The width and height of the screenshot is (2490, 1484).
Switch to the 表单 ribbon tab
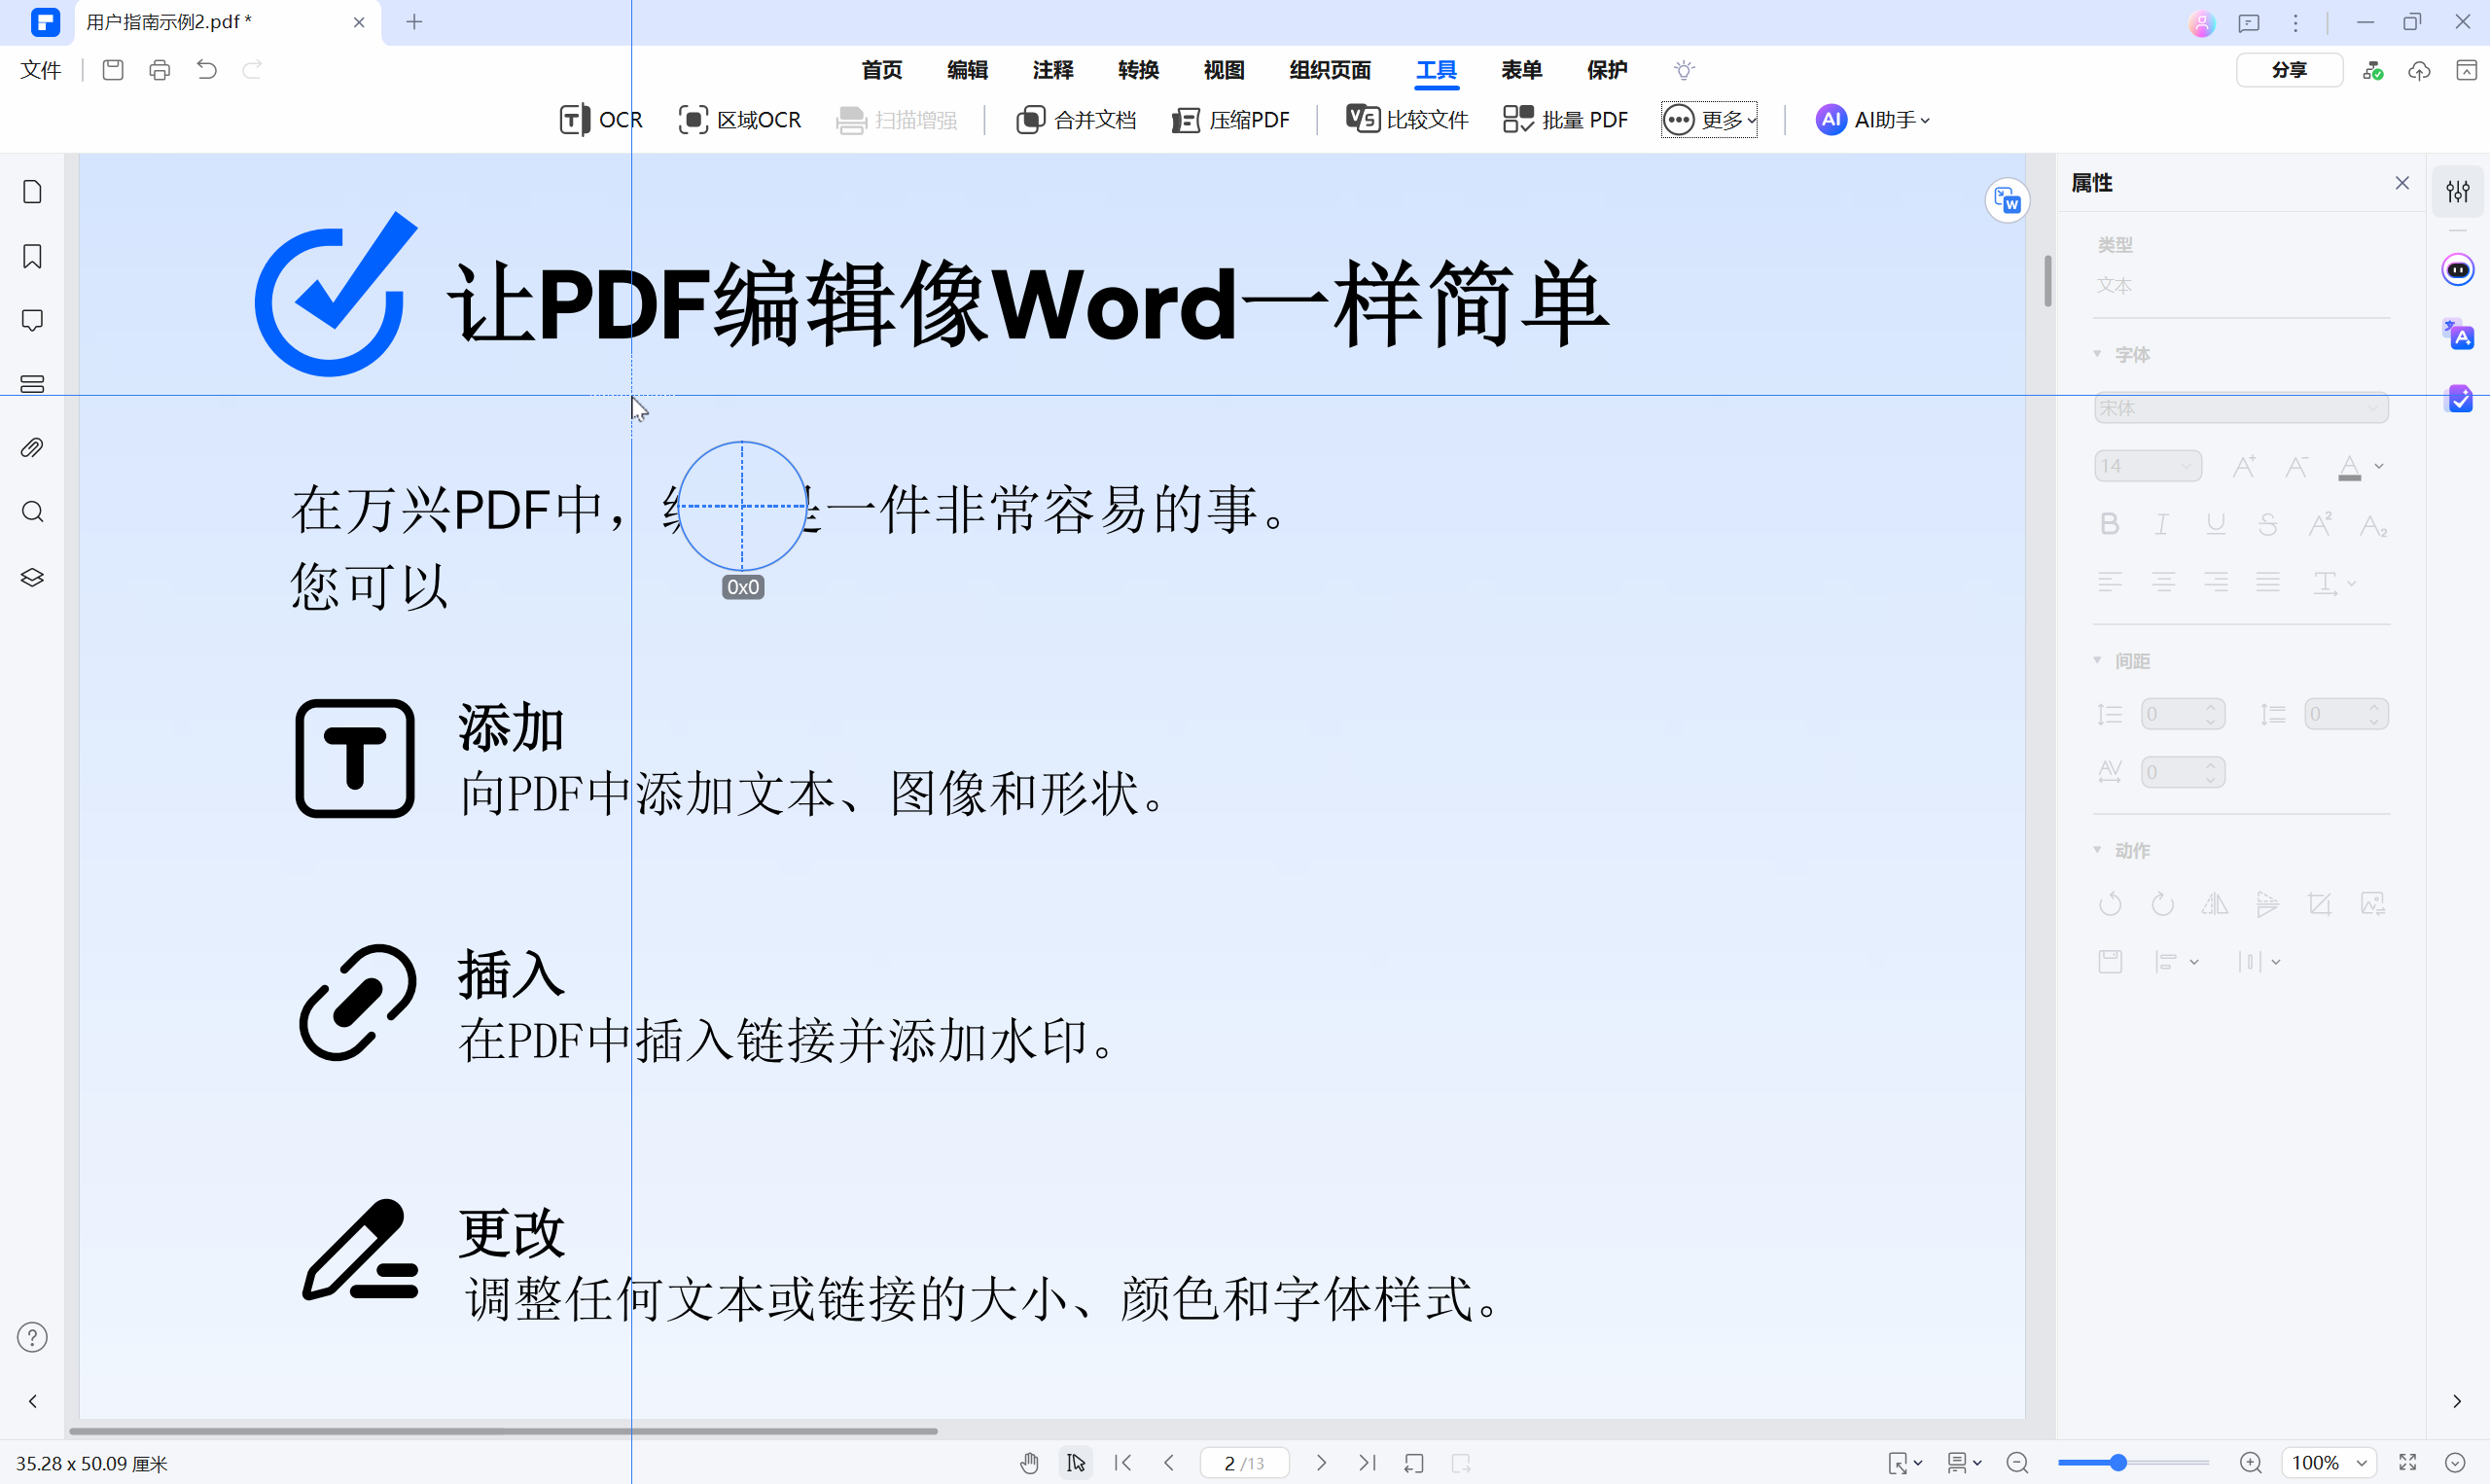(x=1521, y=70)
